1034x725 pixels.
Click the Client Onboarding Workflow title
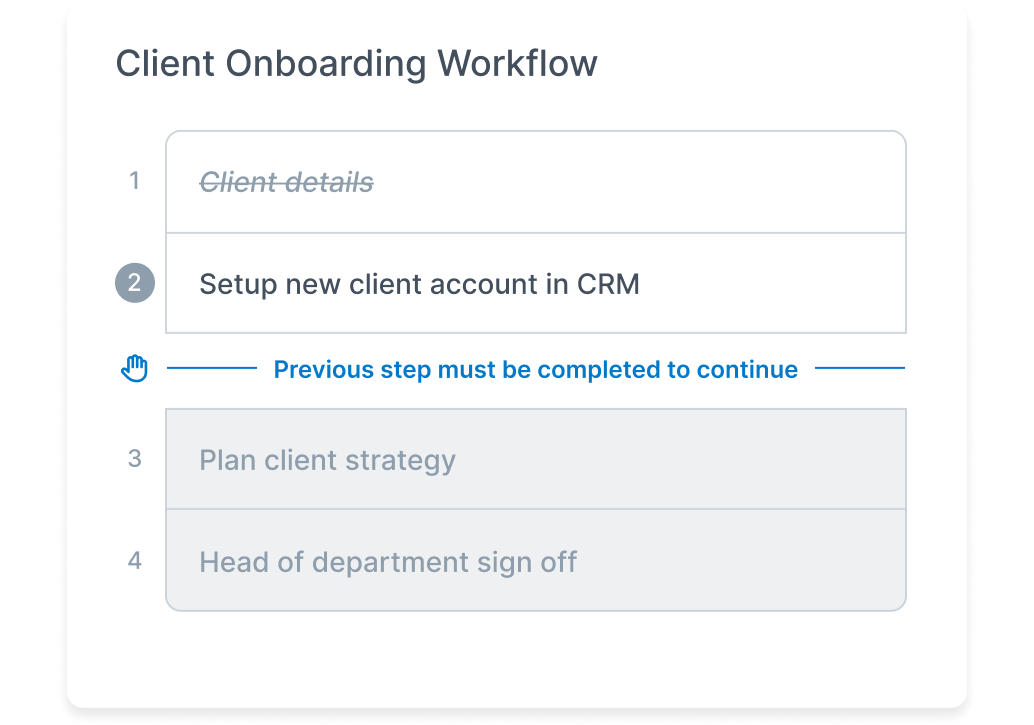point(356,64)
